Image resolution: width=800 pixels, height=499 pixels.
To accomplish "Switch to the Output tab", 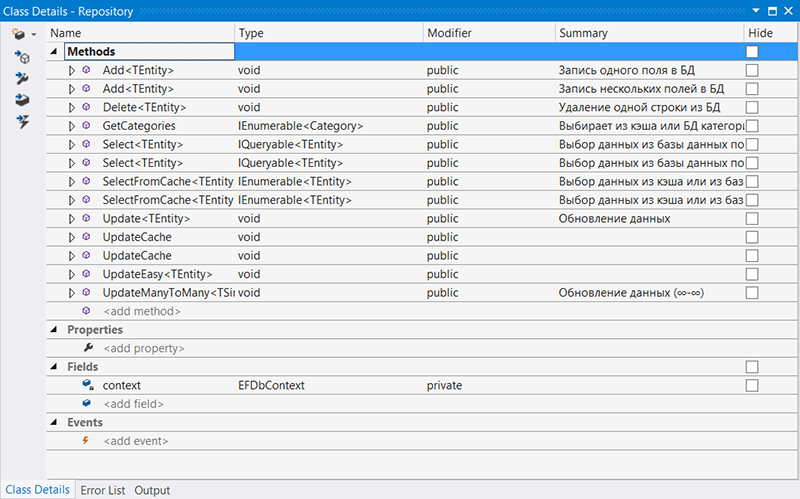I will click(x=152, y=490).
